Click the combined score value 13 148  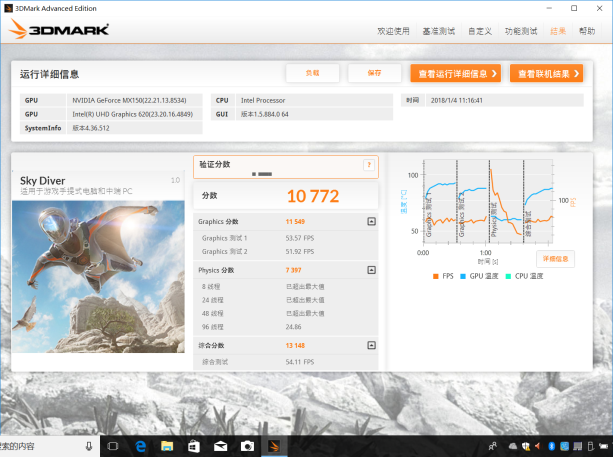point(295,346)
